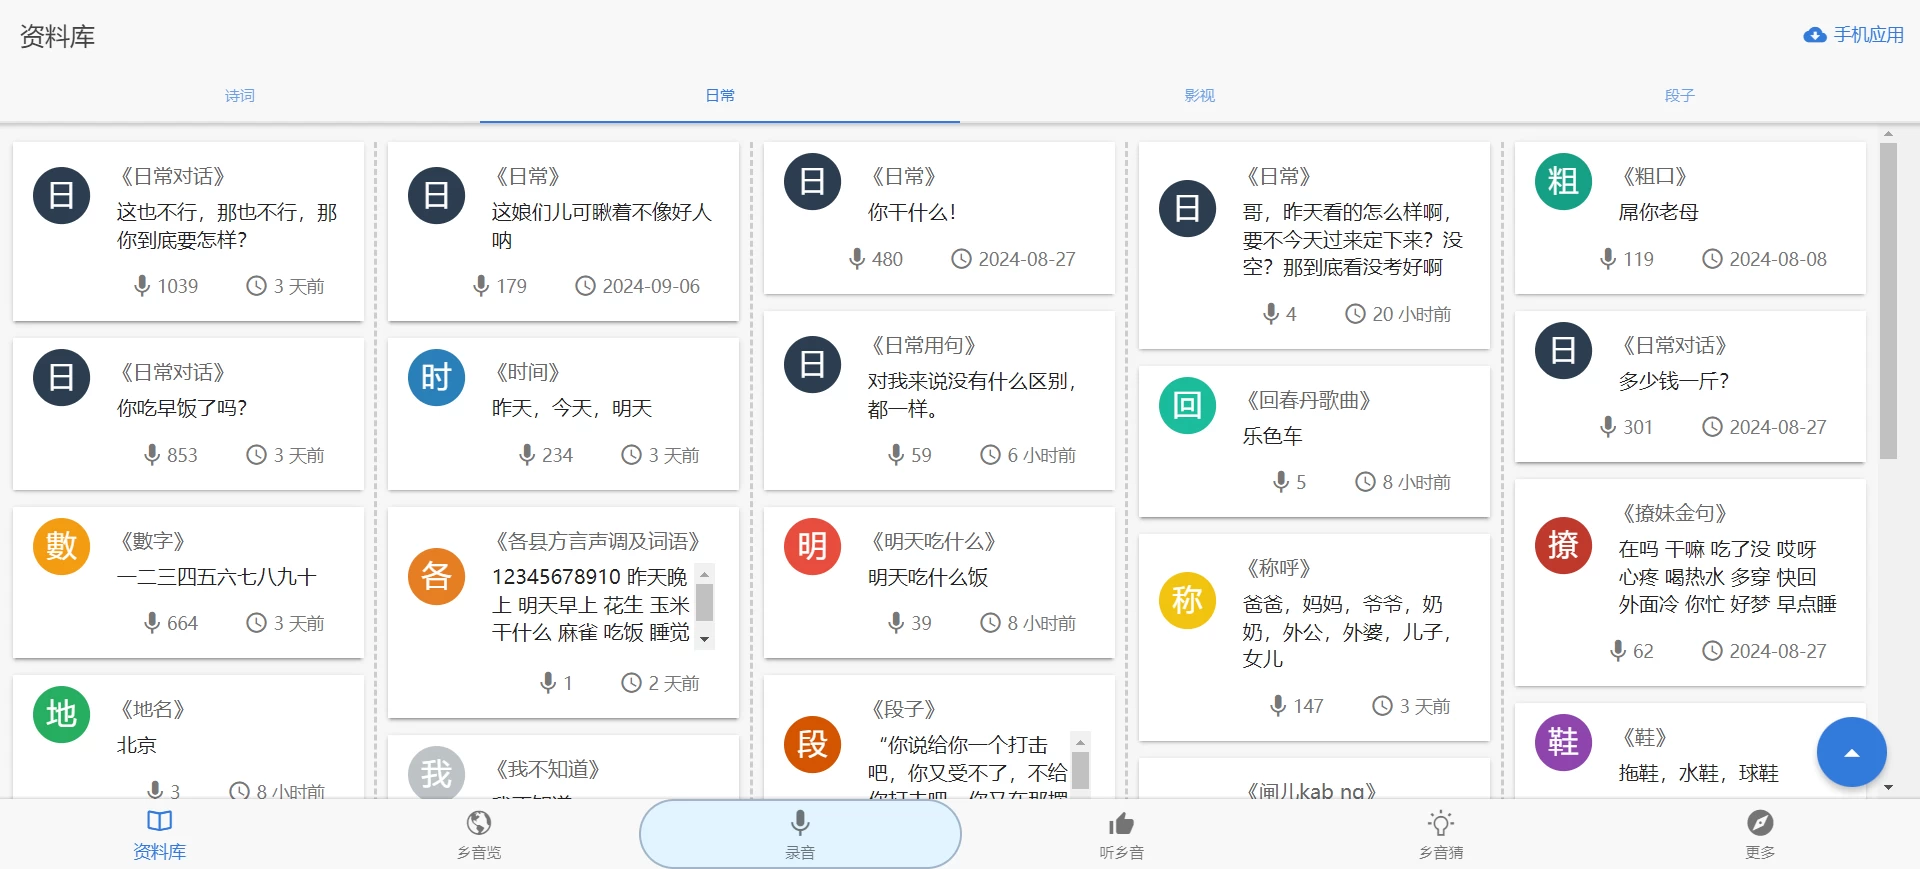1920x869 pixels.
Task: Click the 日 avatar of 多少钱一斤 card
Action: click(x=1564, y=350)
